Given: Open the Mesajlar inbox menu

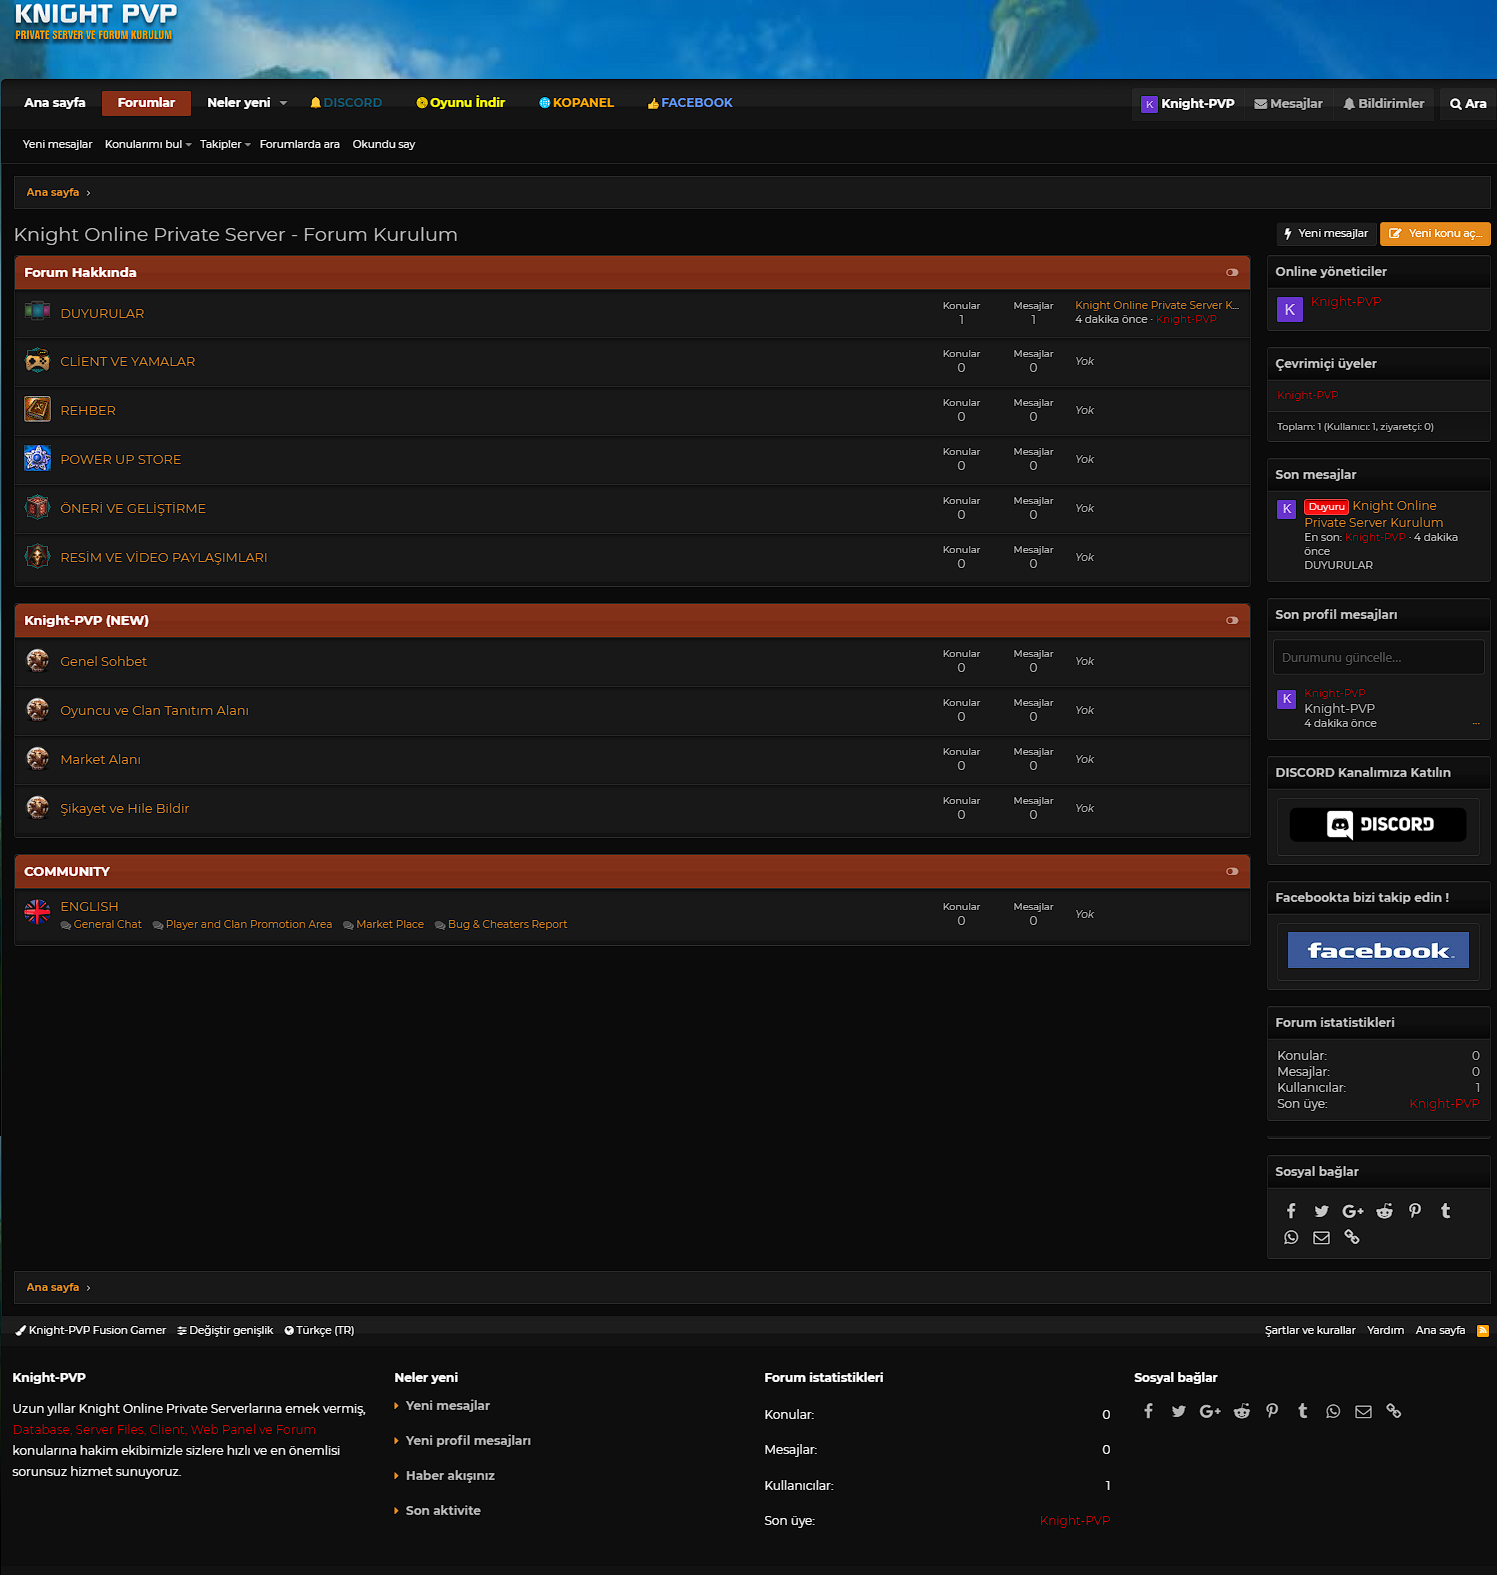Looking at the screenshot, I should pos(1288,103).
